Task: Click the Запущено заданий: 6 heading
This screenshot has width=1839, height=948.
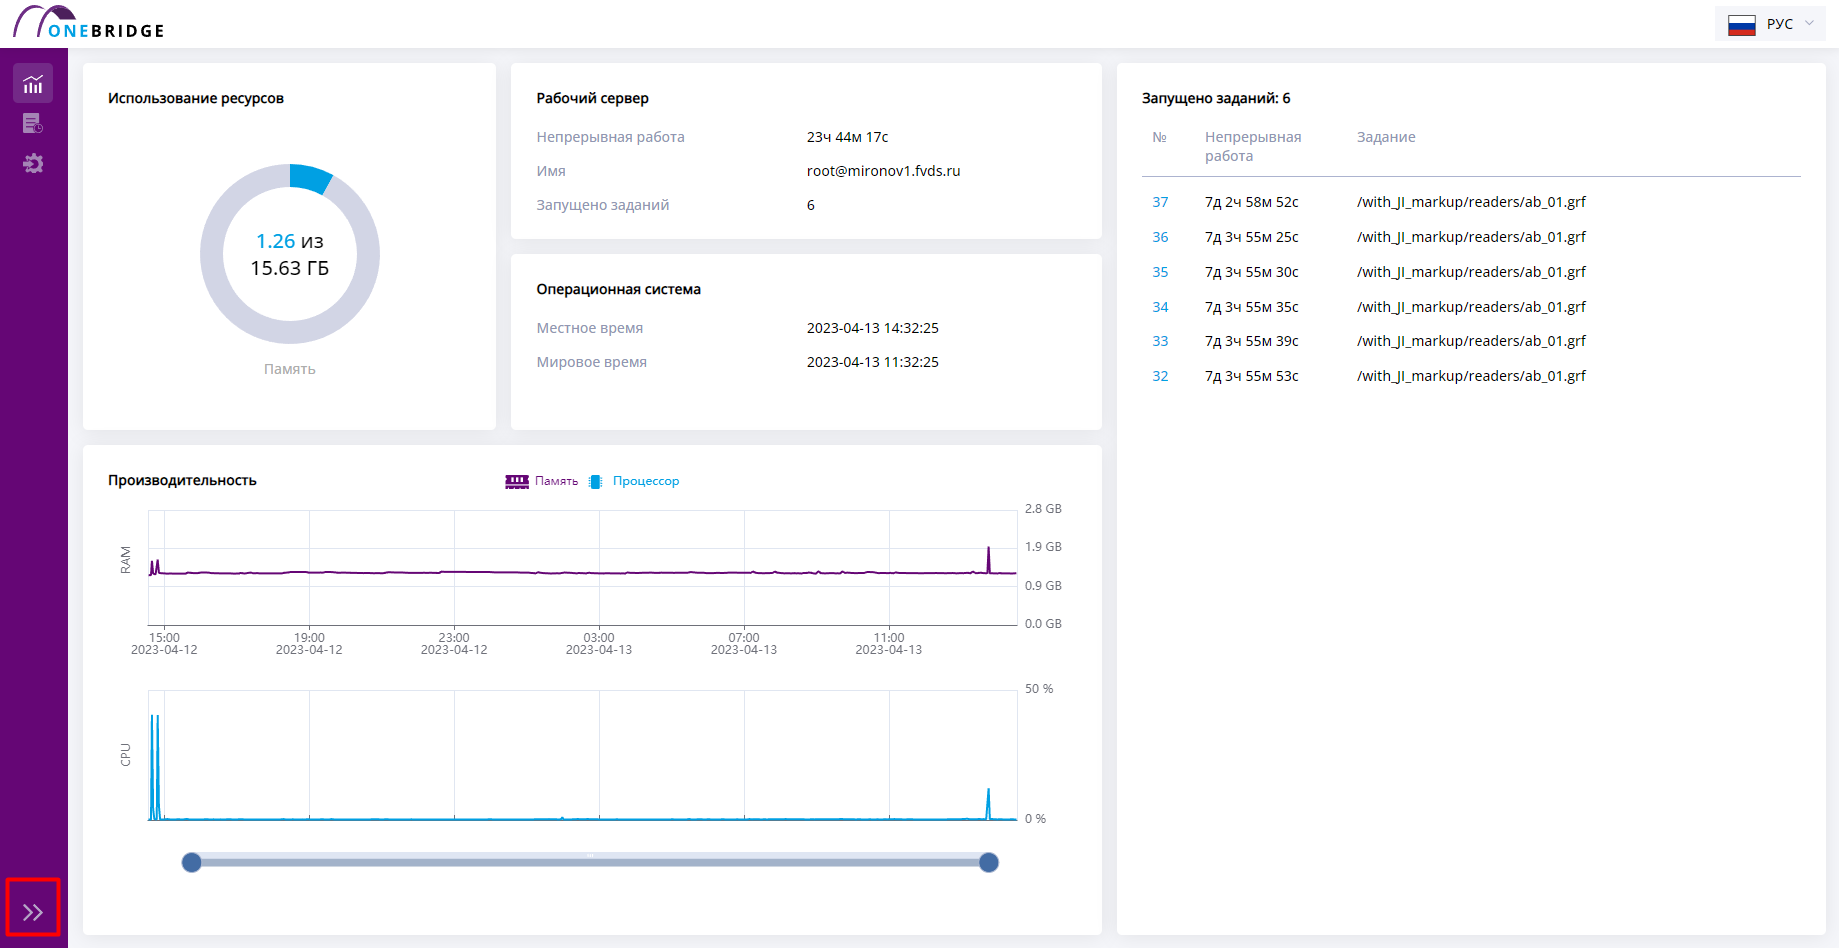Action: [x=1216, y=98]
